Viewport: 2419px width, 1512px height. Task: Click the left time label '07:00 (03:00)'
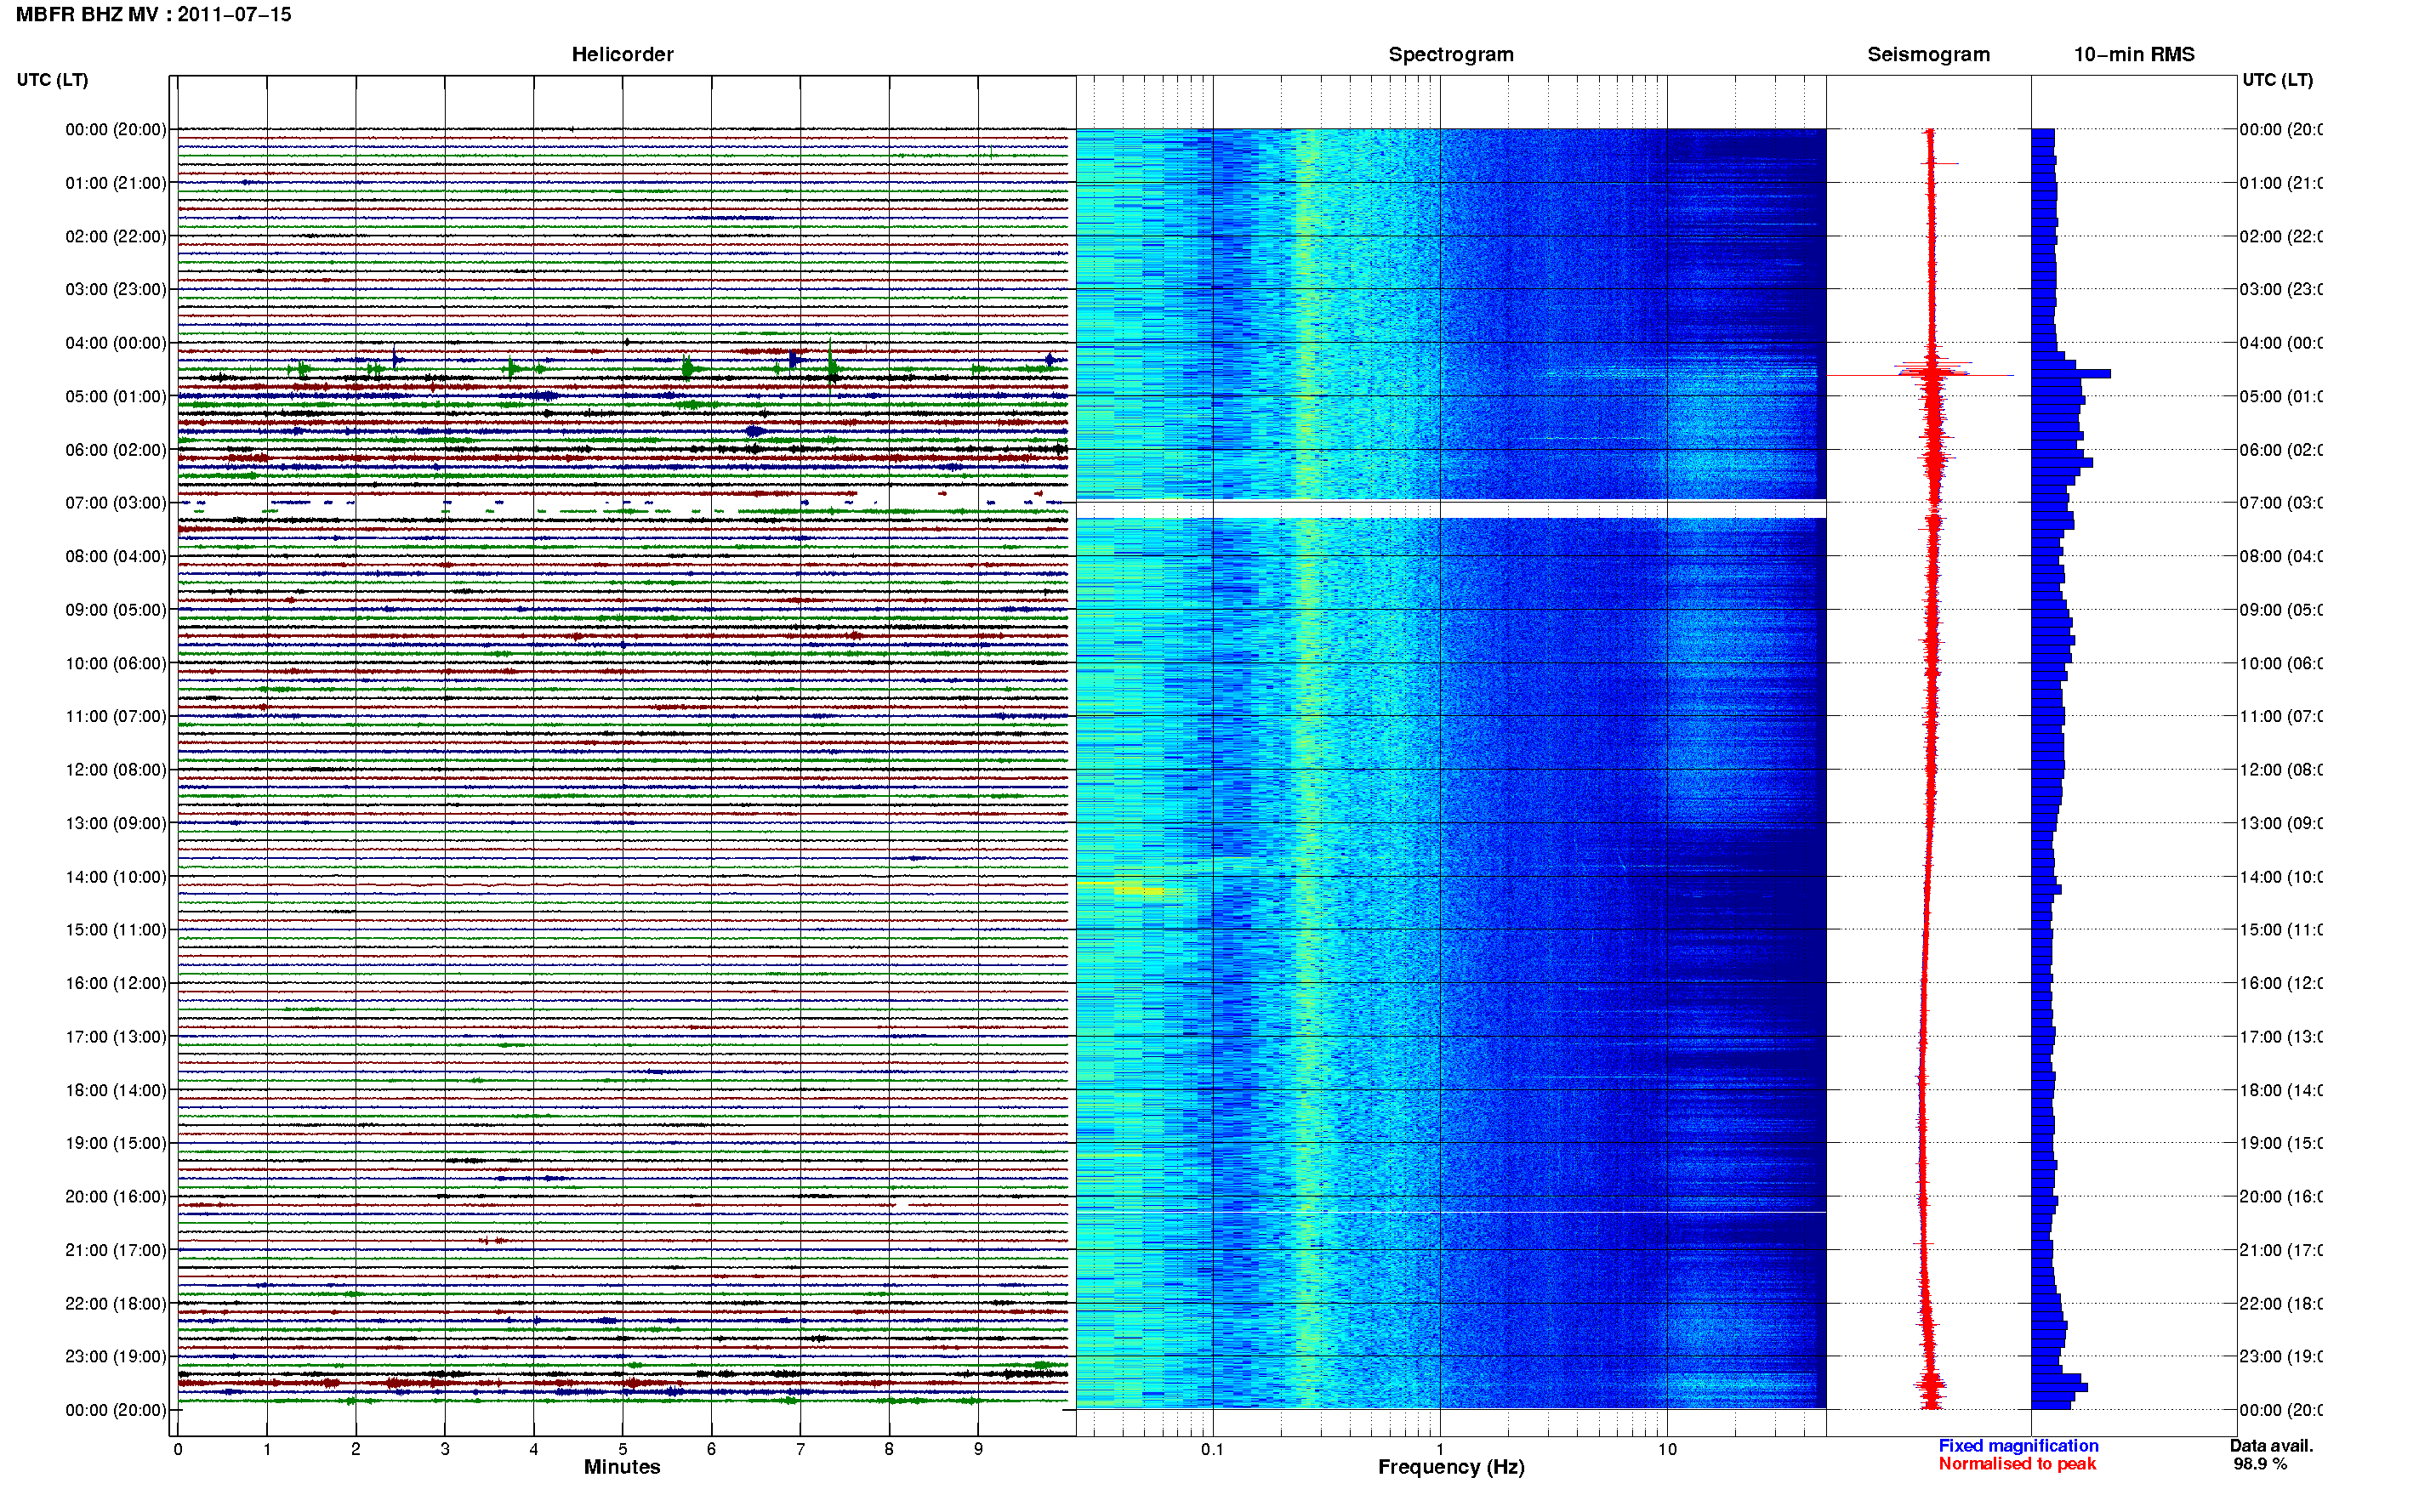(116, 503)
